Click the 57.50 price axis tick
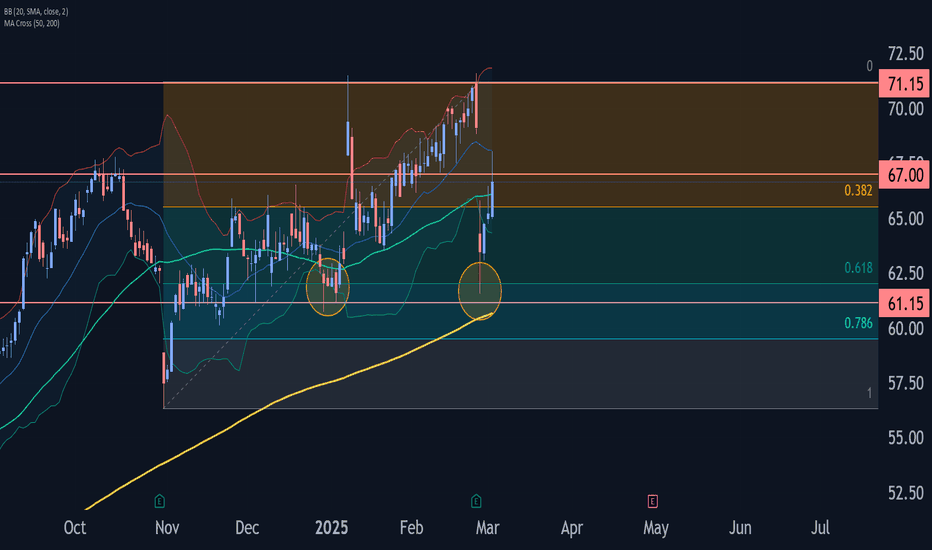Viewport: 932px width, 550px height. pyautogui.click(x=906, y=383)
